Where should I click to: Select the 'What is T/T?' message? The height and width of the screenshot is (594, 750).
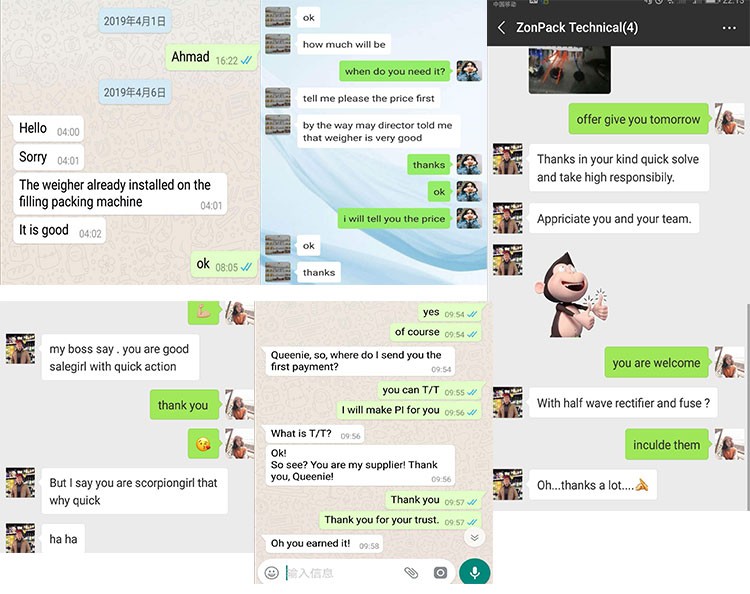point(314,434)
